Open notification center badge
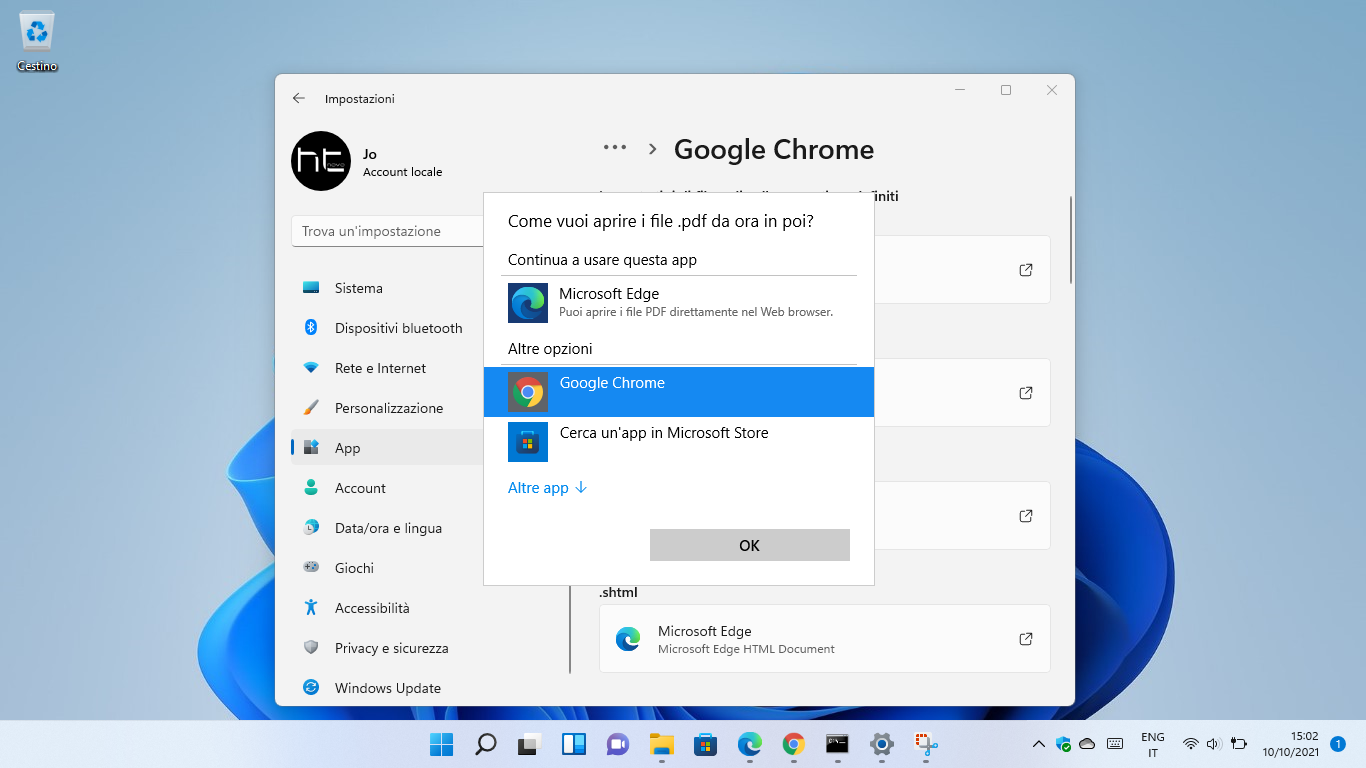Image resolution: width=1366 pixels, height=768 pixels. (1338, 744)
